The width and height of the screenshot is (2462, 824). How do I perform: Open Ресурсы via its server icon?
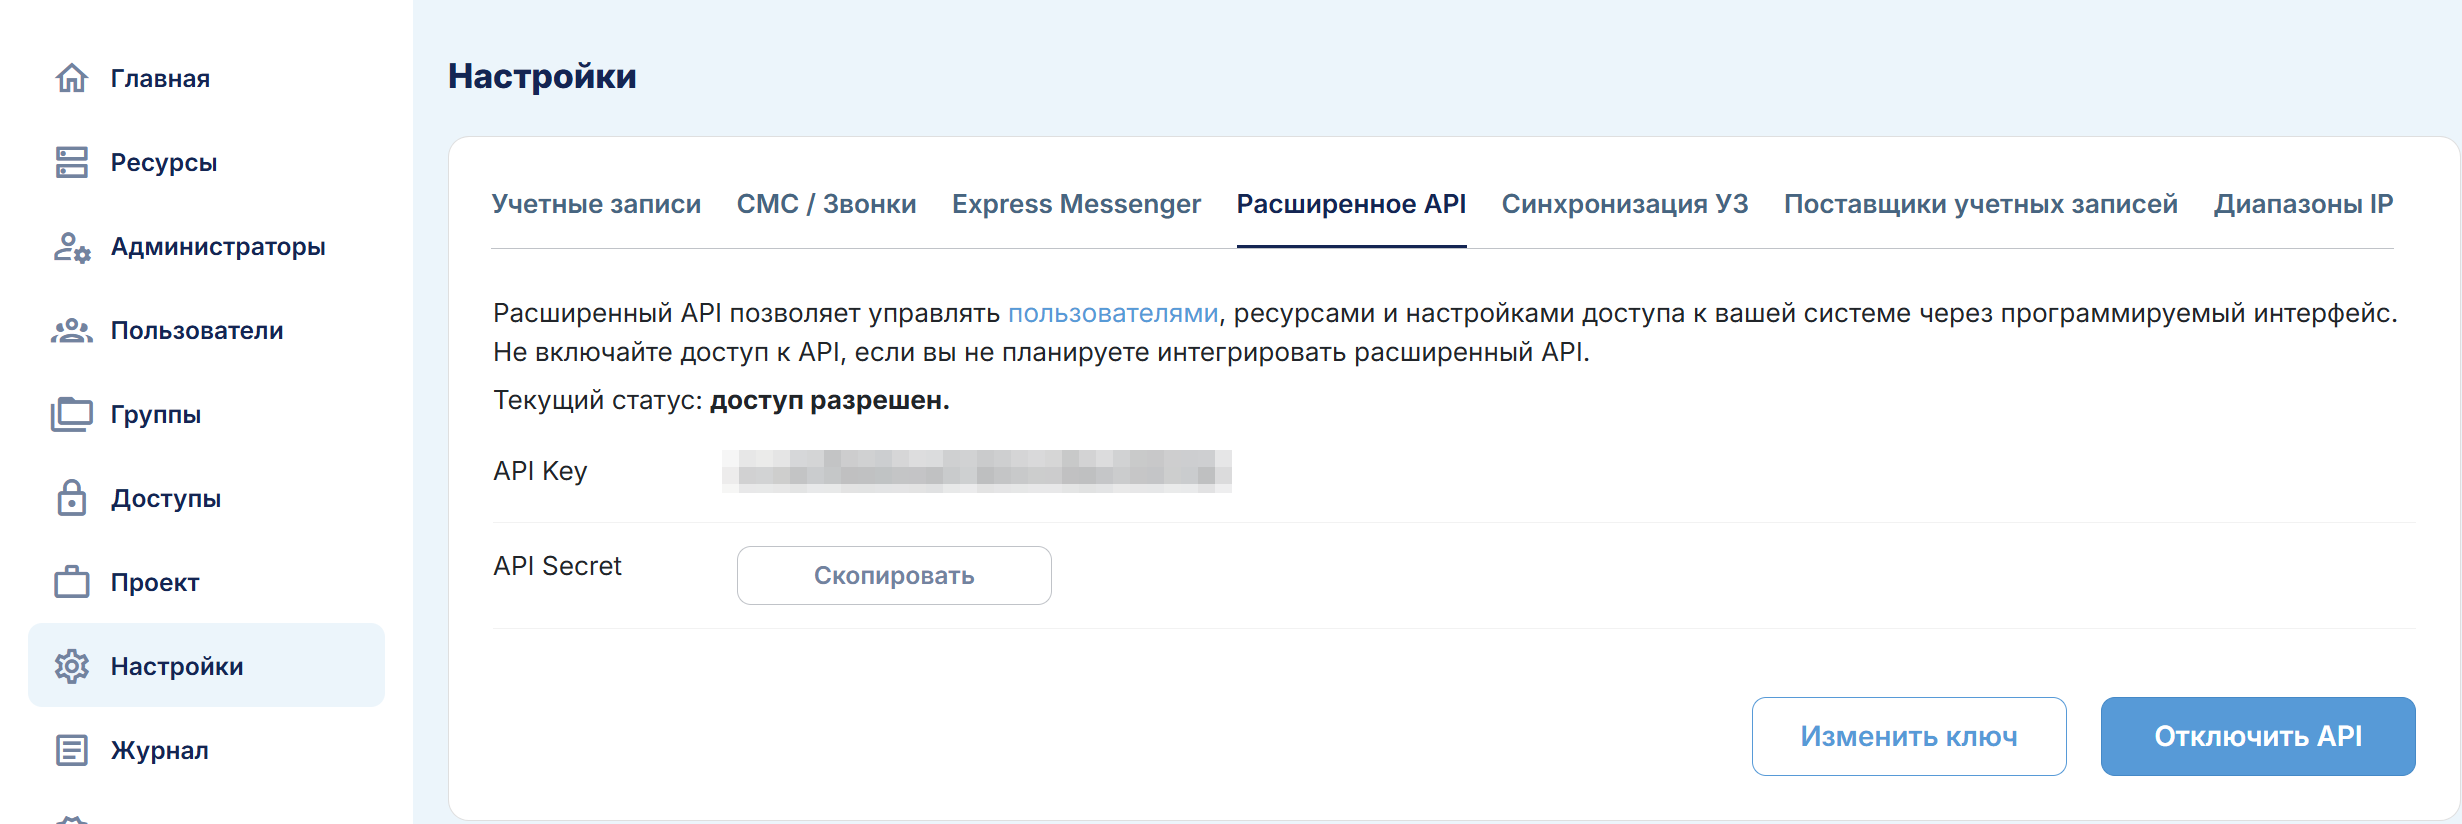tap(71, 162)
